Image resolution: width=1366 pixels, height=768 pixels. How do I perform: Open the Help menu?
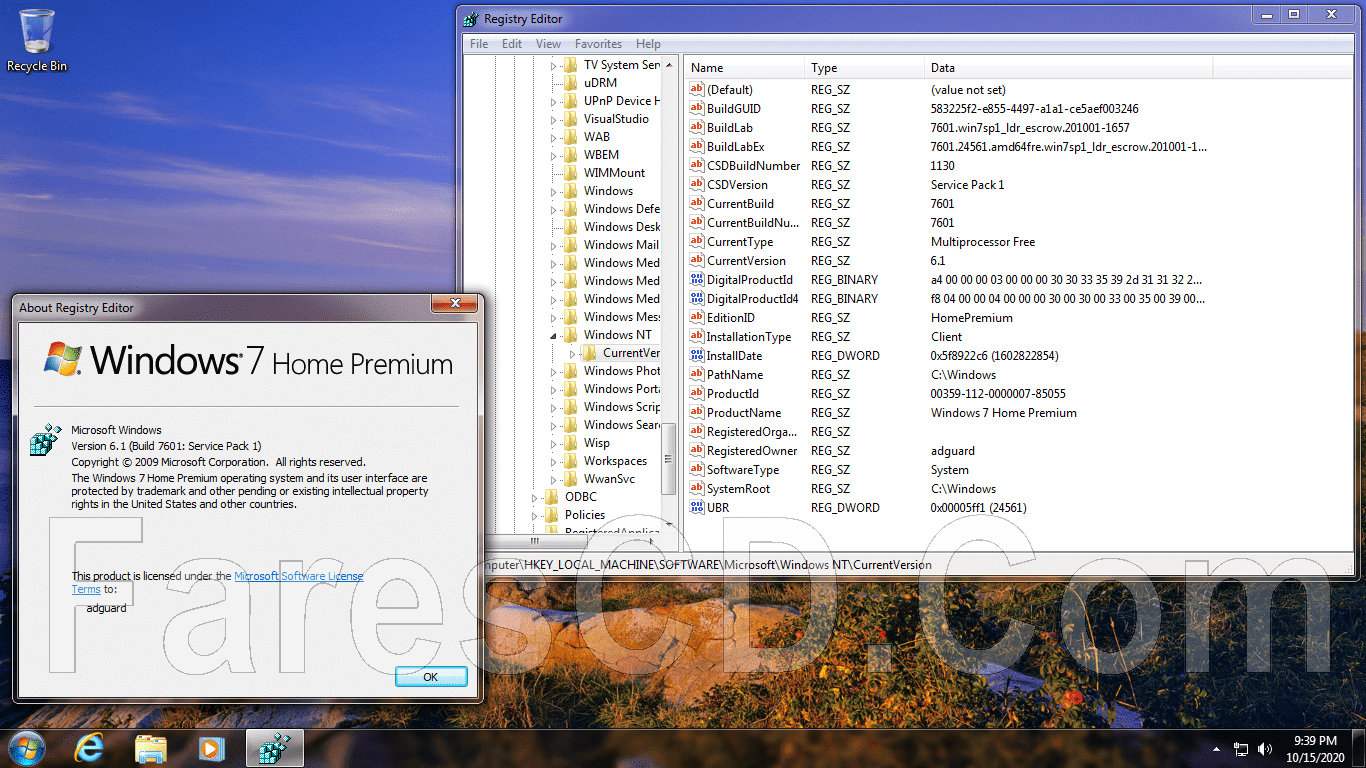[x=648, y=44]
